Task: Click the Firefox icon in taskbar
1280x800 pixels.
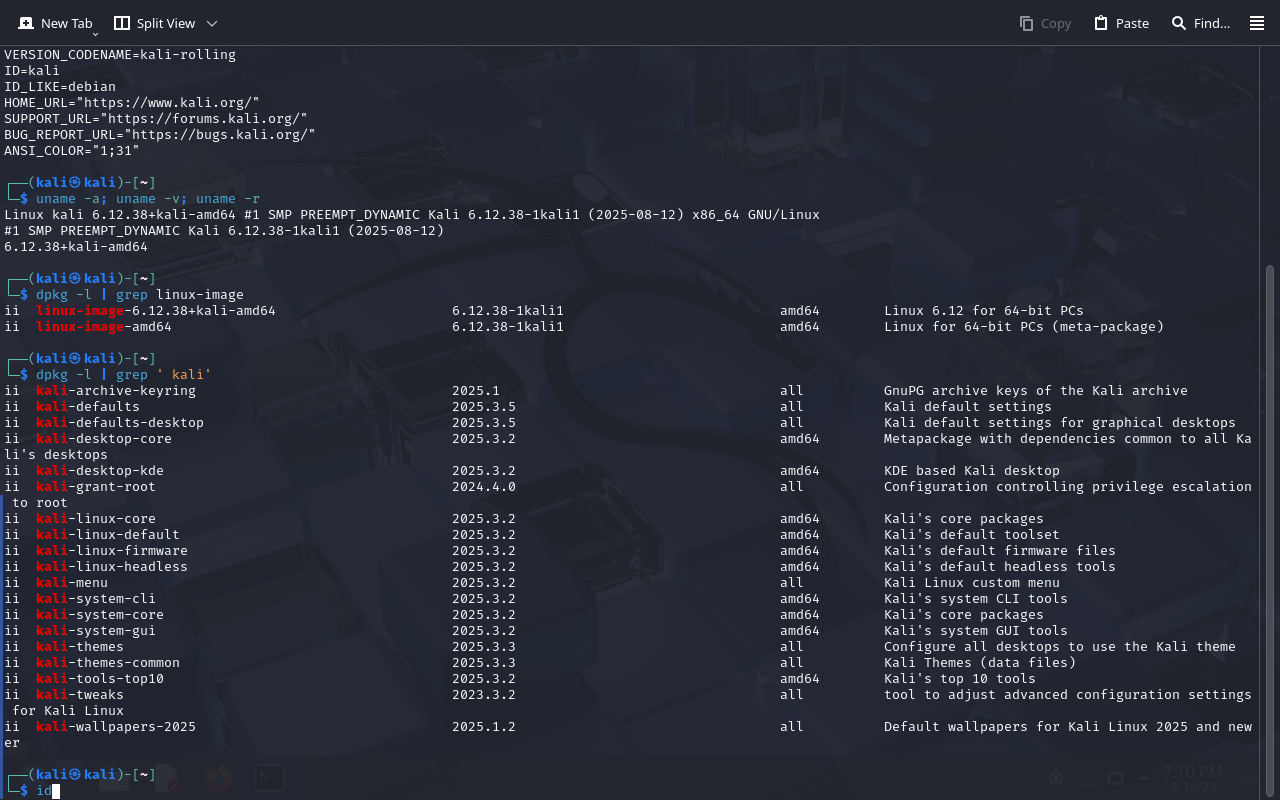Action: [218, 778]
